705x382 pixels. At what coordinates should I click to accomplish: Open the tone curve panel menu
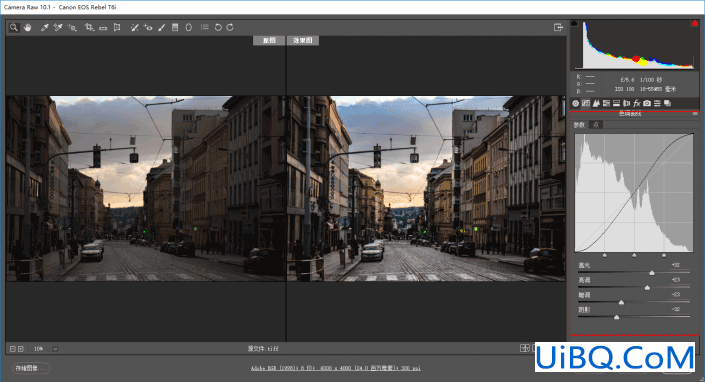coord(695,114)
